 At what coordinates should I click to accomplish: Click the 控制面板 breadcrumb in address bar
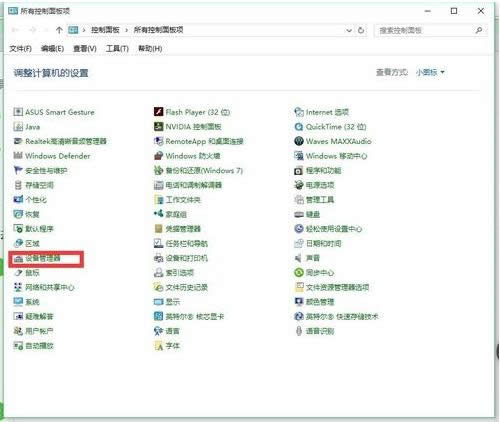[105, 30]
